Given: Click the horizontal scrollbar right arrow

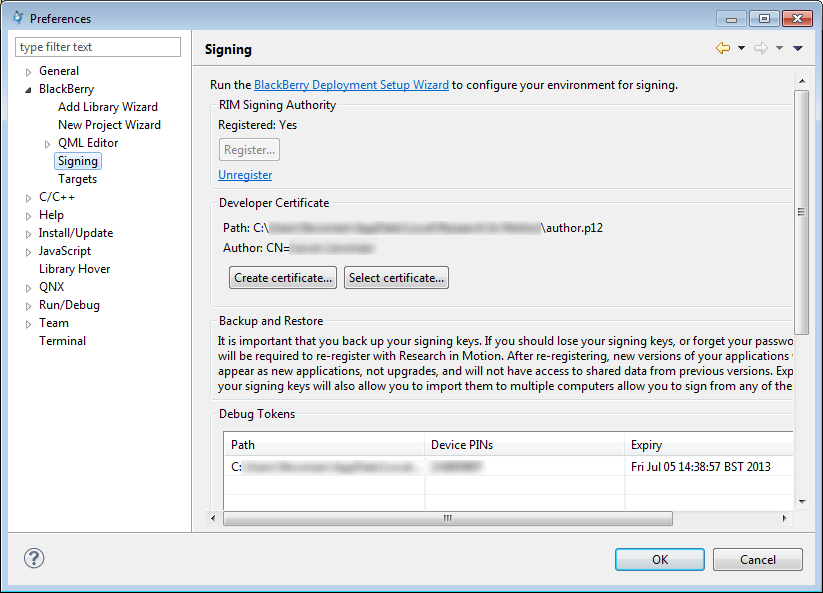Looking at the screenshot, I should point(785,518).
